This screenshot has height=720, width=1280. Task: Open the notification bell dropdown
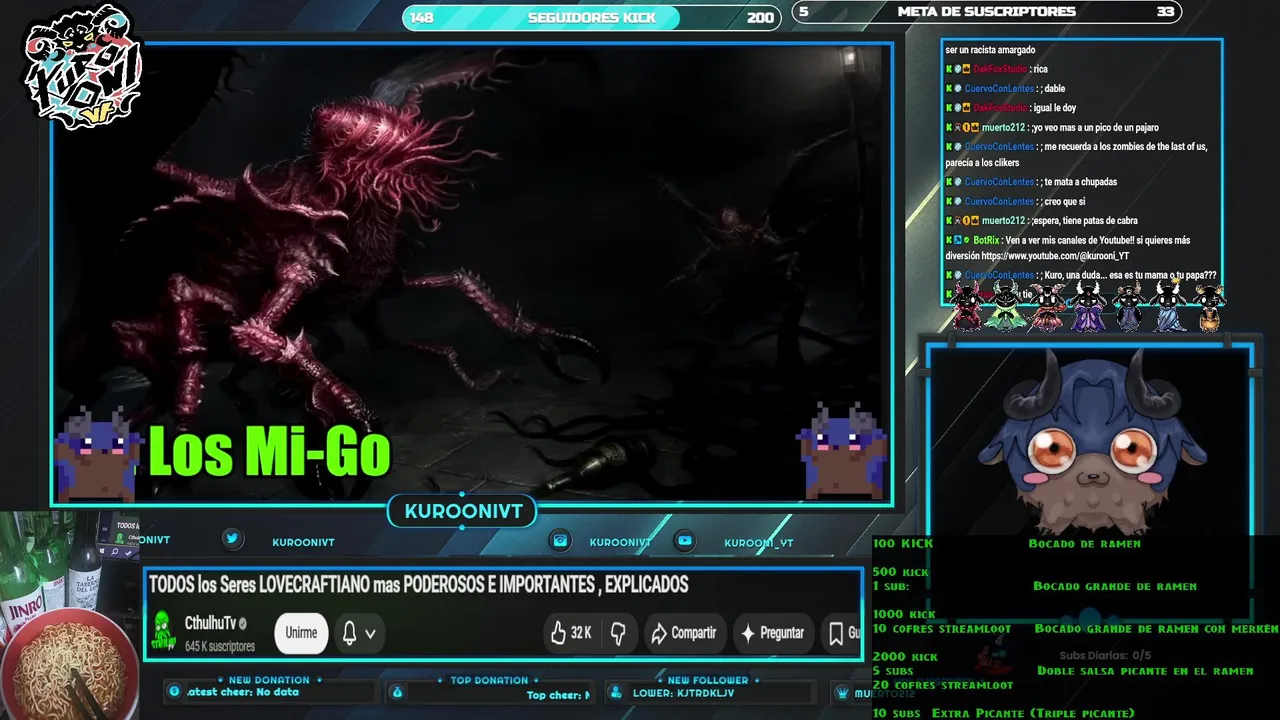coord(358,632)
